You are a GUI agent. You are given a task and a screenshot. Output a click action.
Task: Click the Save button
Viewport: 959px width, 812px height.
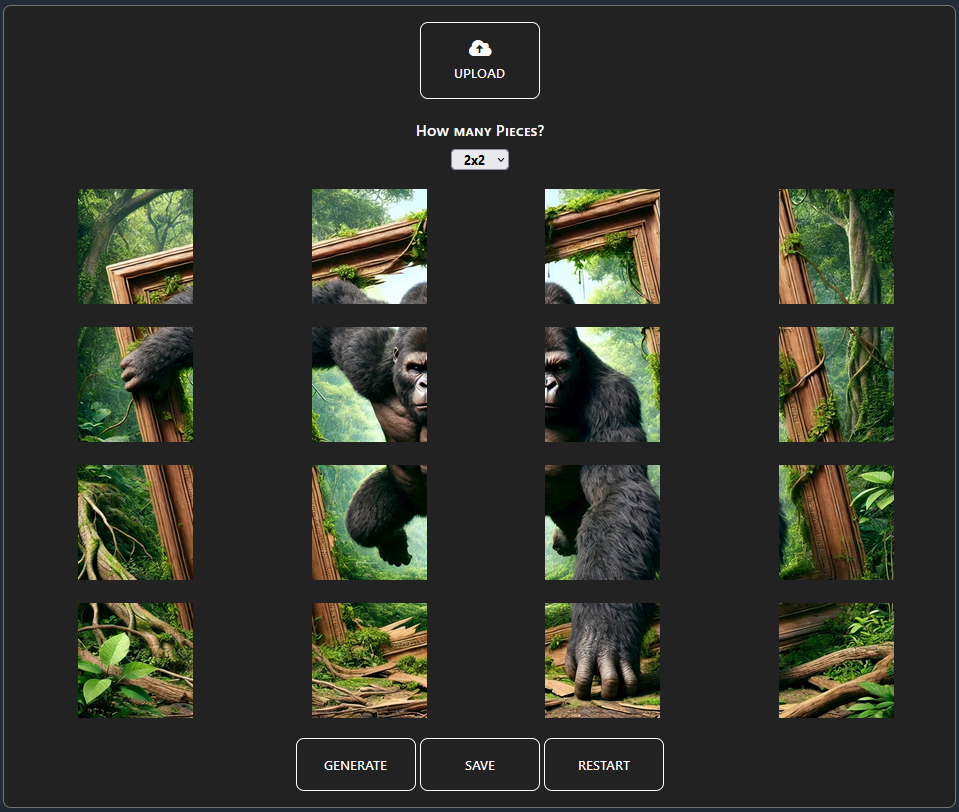coord(479,764)
